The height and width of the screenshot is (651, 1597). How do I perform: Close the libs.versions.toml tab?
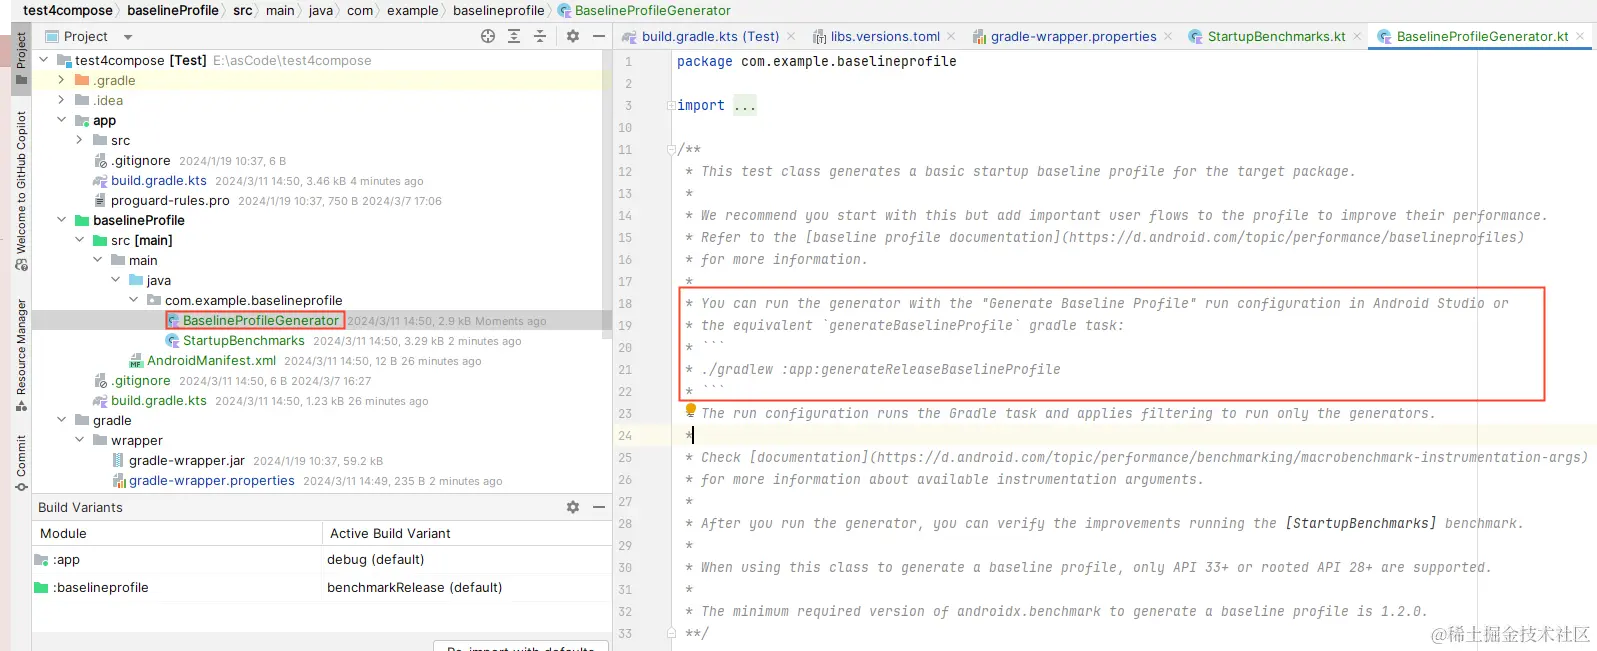tap(951, 36)
